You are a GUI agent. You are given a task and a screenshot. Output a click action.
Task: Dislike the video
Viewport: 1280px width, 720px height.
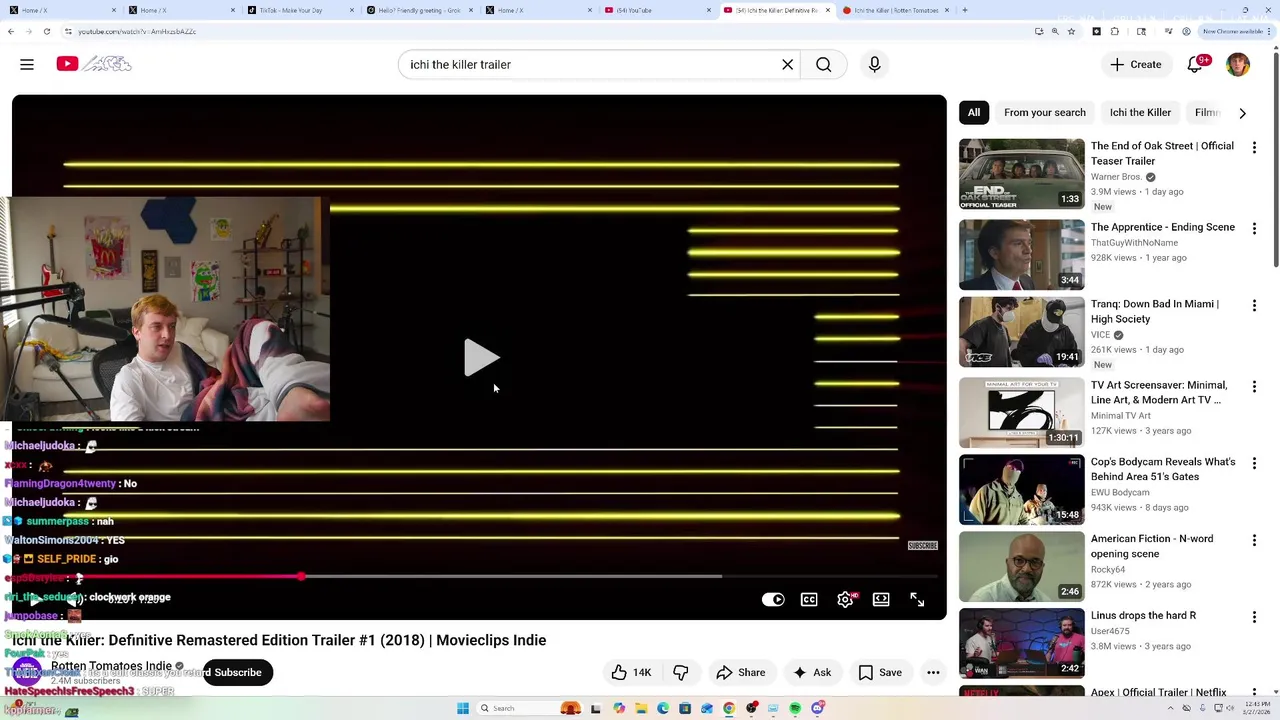tap(681, 672)
